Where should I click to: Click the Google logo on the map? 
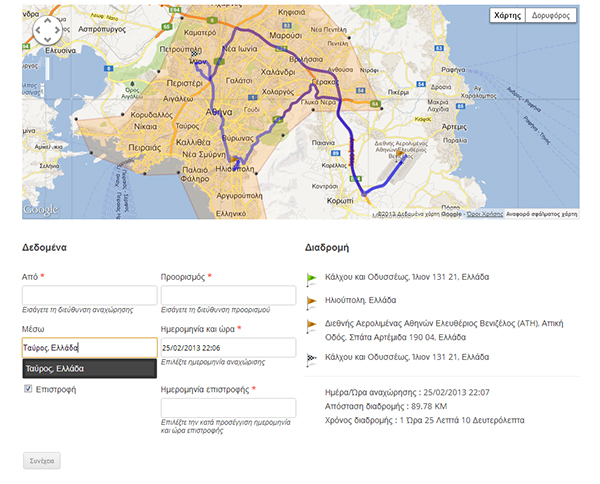pyautogui.click(x=41, y=210)
